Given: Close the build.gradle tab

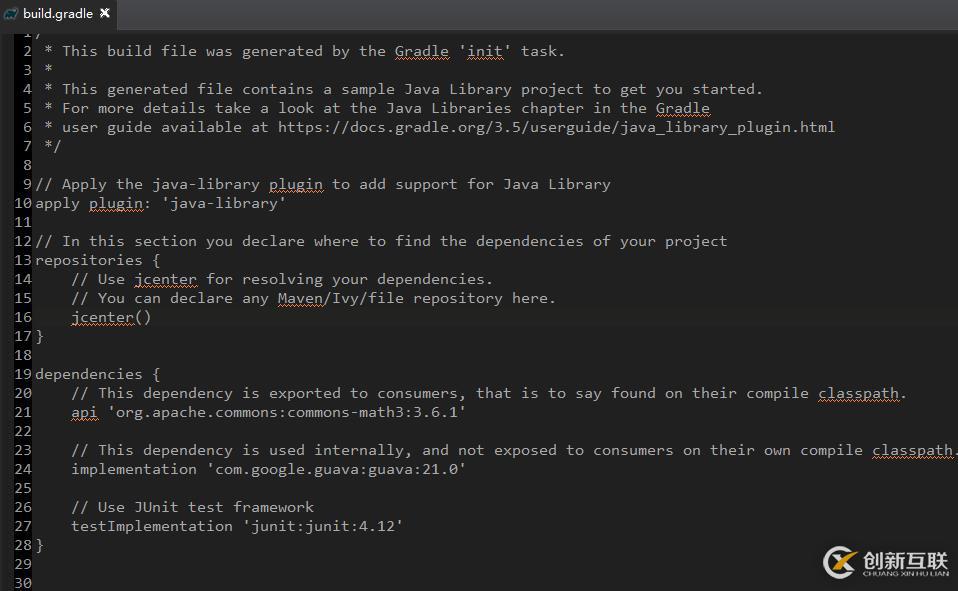Looking at the screenshot, I should (105, 13).
